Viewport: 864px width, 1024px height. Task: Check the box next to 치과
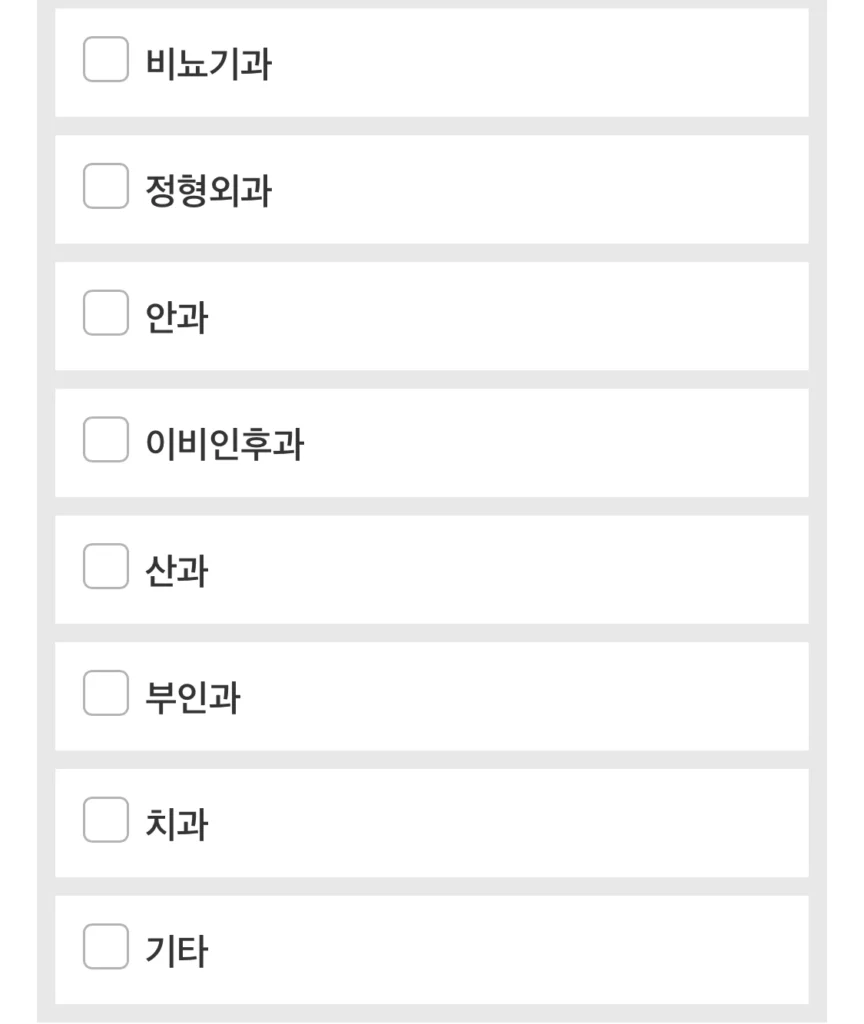click(106, 820)
